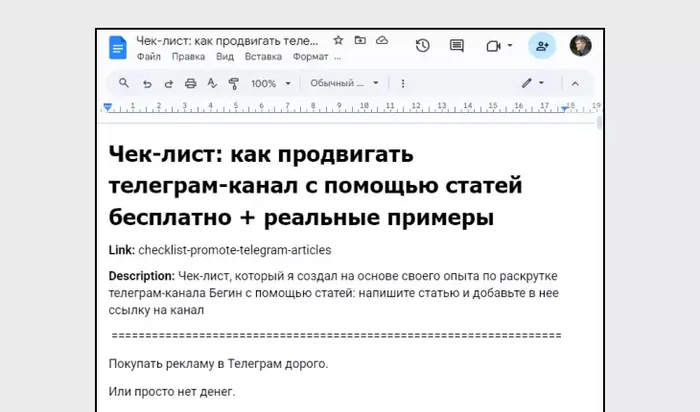
Task: Open the Файл menu
Action: 148,57
